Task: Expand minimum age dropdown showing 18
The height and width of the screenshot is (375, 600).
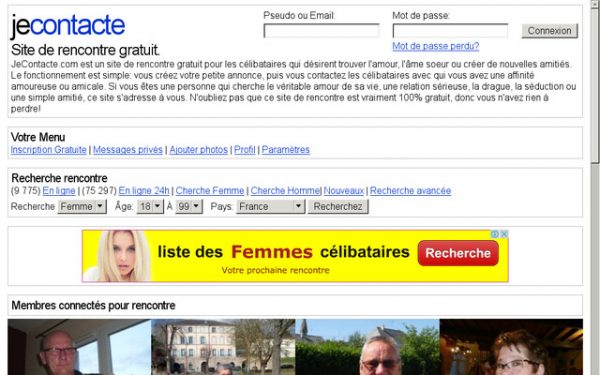Action: (x=150, y=207)
